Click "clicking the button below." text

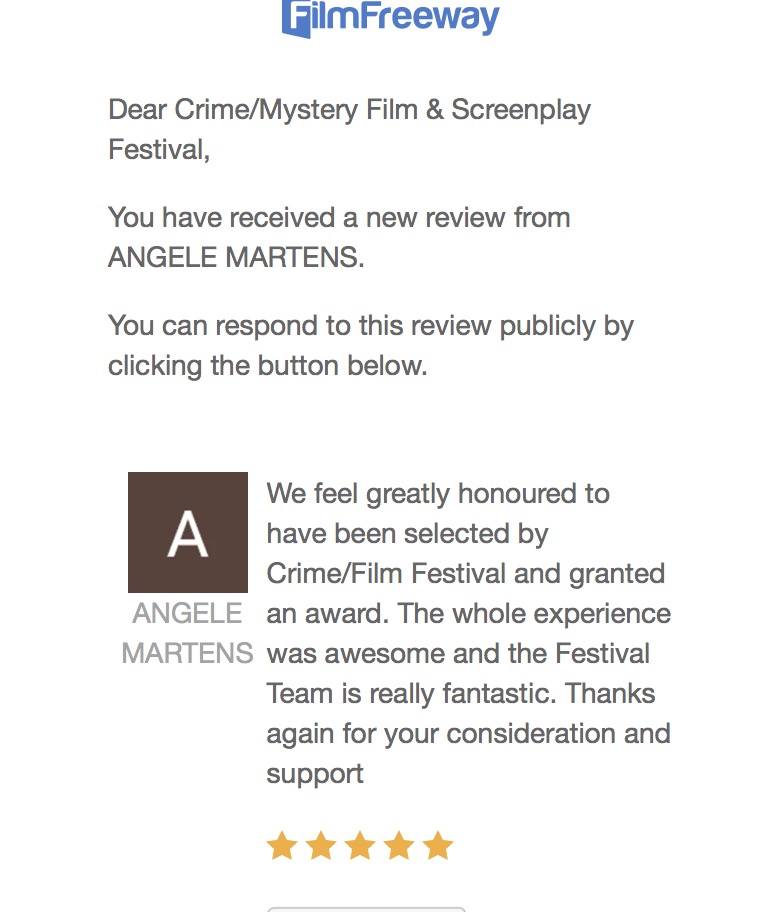point(267,366)
